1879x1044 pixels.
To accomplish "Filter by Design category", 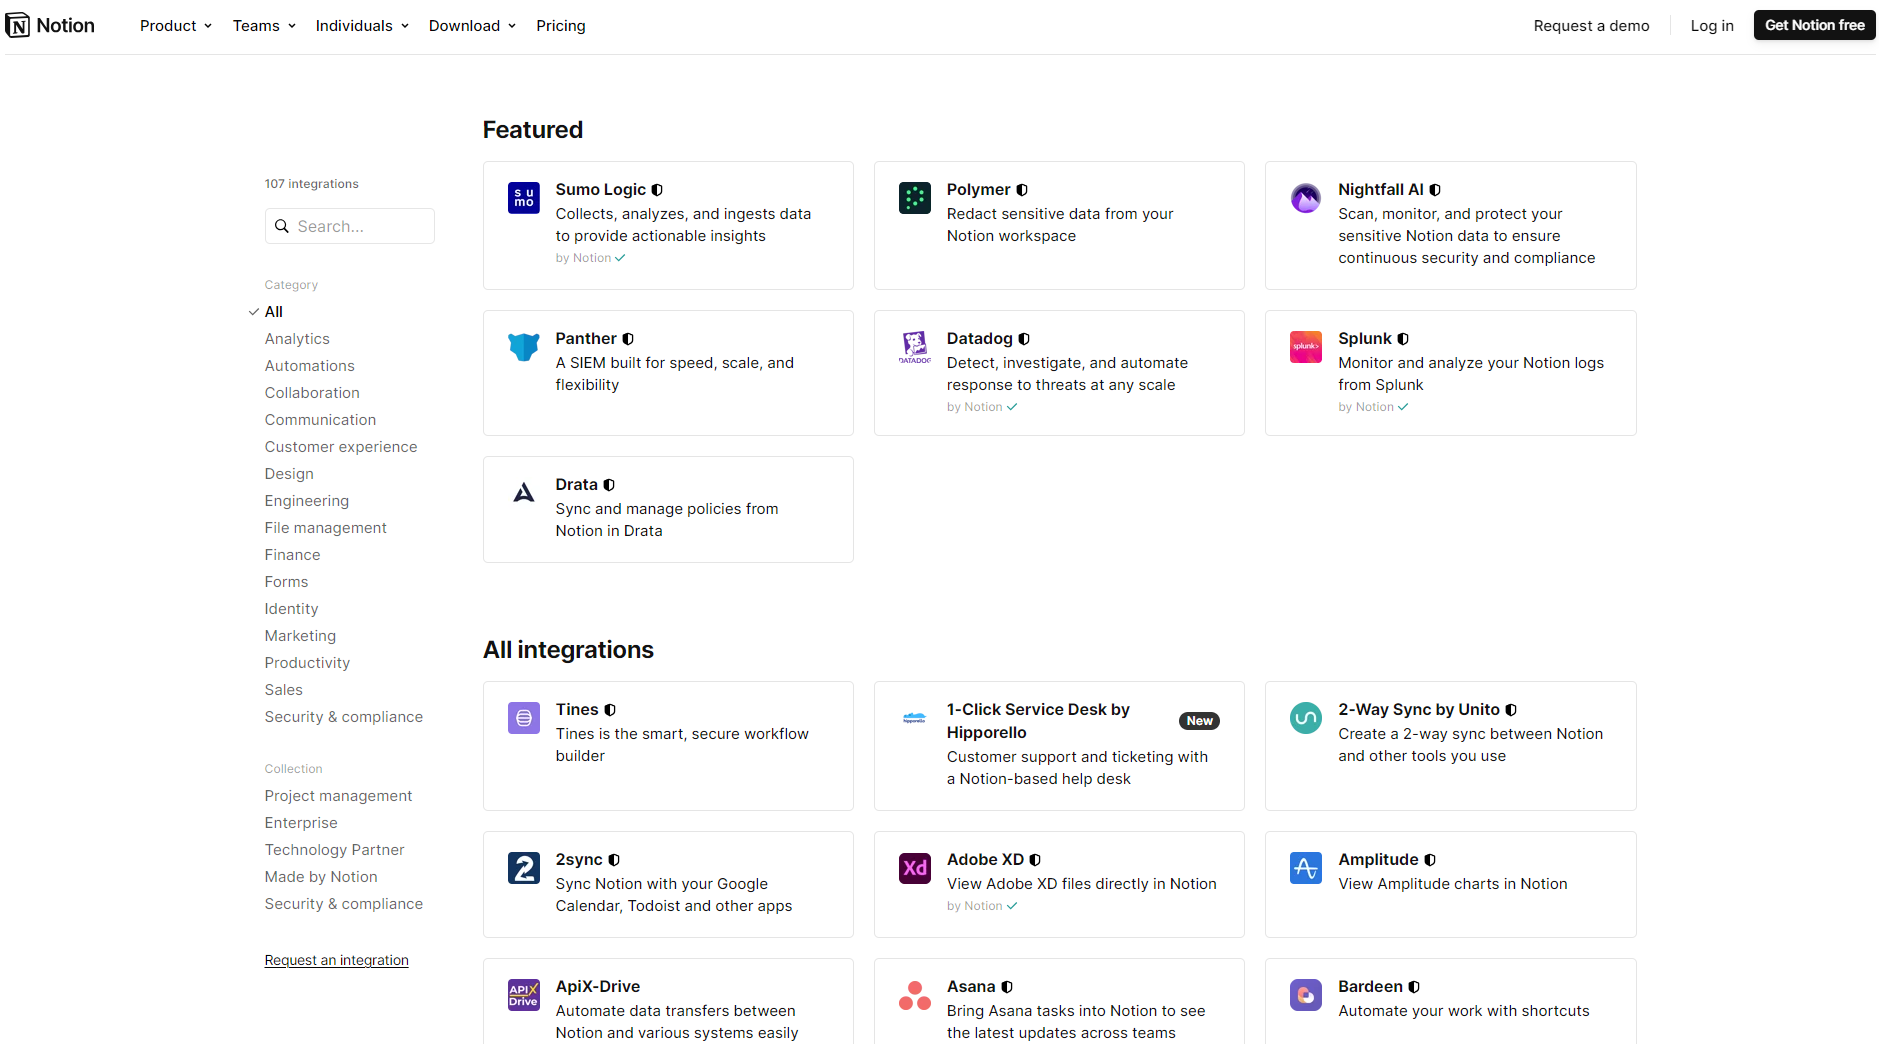I will [289, 474].
